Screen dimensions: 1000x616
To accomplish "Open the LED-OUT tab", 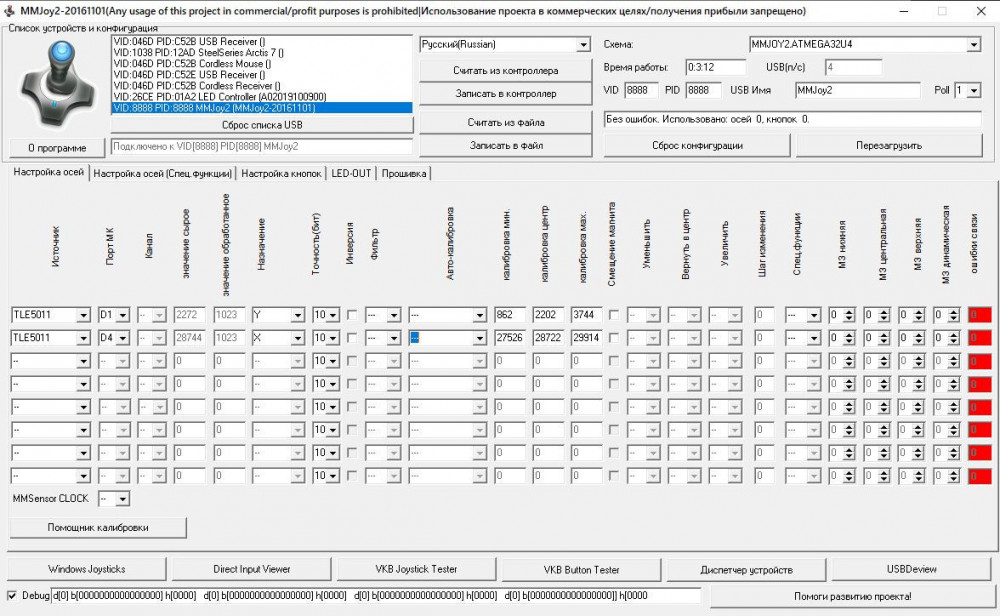I will pos(351,173).
